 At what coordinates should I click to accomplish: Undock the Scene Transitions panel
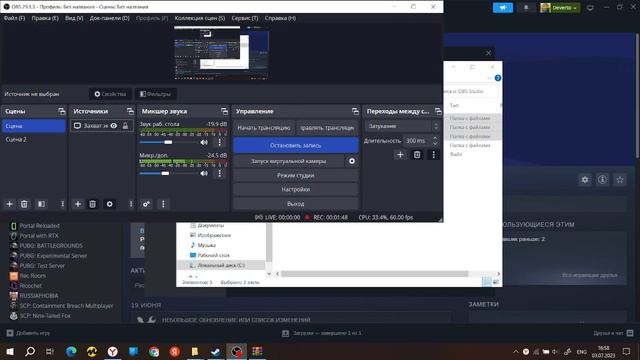(x=438, y=111)
